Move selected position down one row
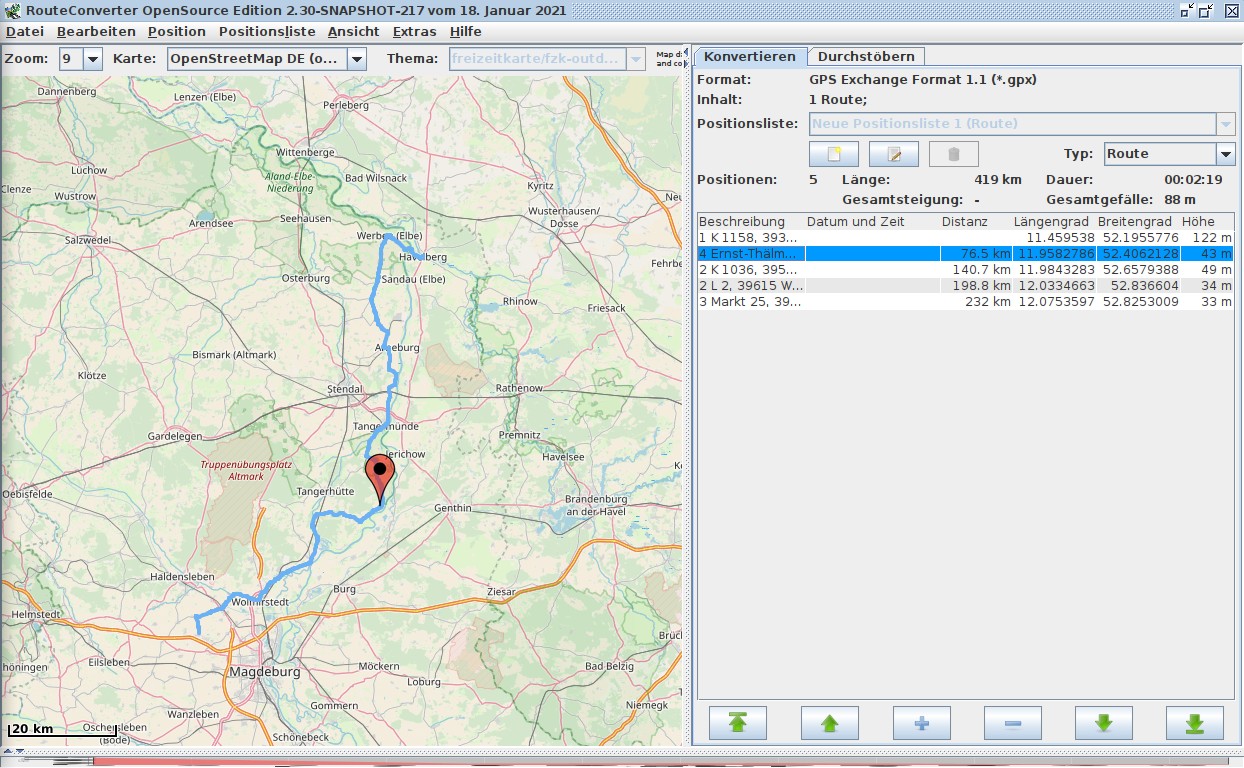Viewport: 1244px width, 768px height. (1103, 723)
